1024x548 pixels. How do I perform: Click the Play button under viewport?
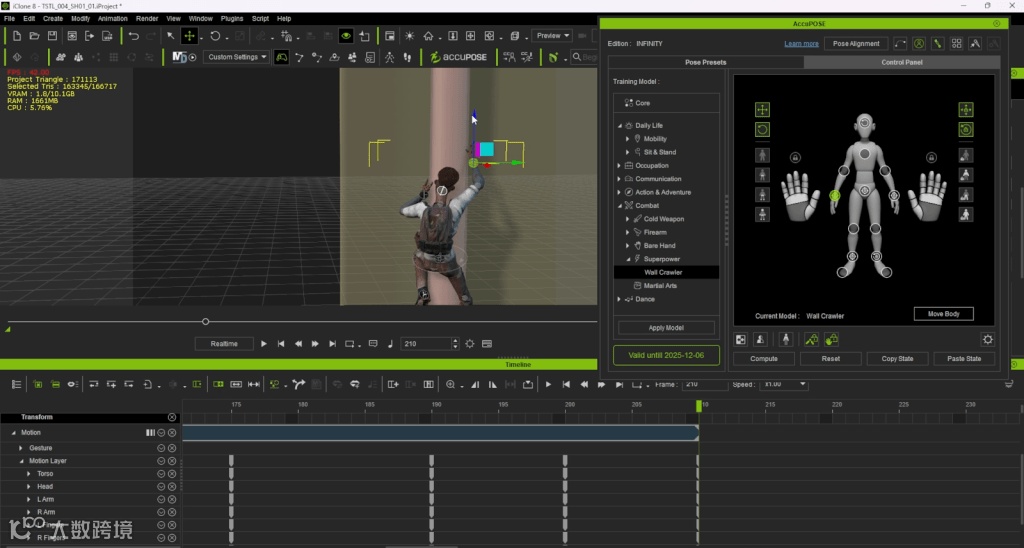pyautogui.click(x=264, y=344)
